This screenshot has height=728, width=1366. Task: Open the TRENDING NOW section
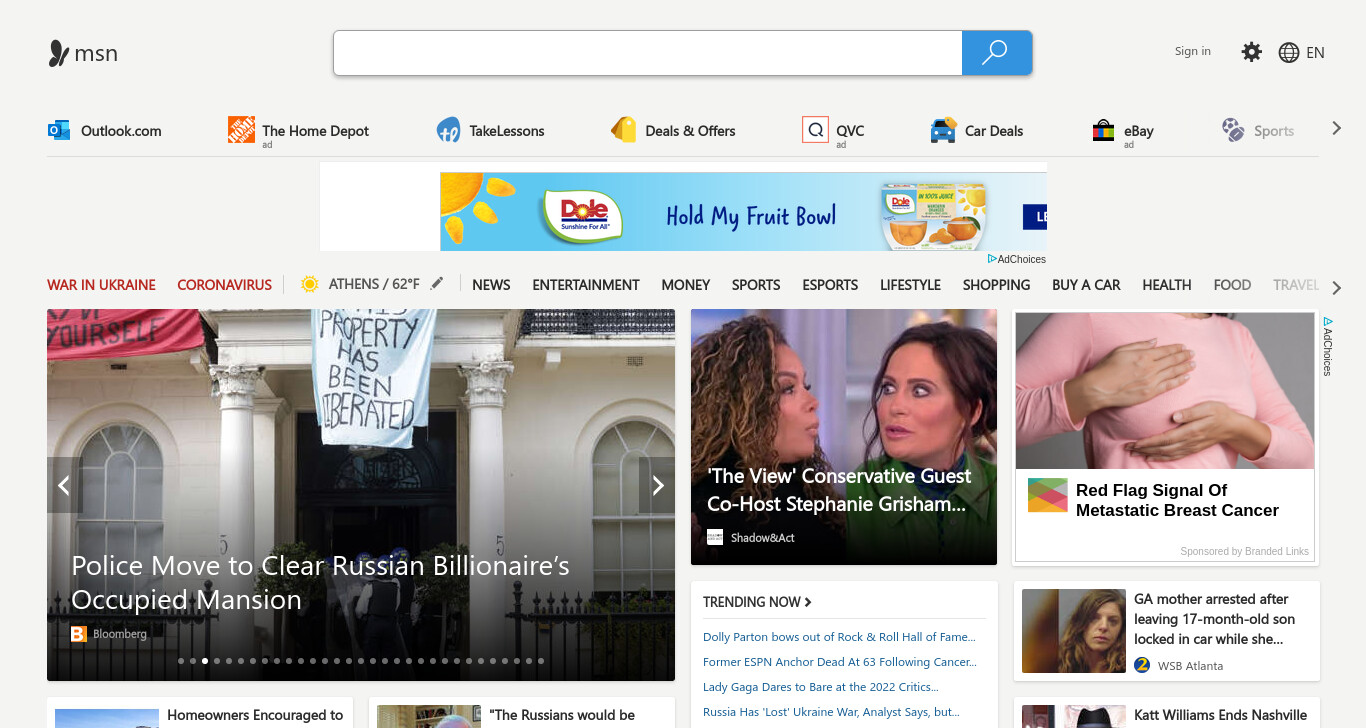click(x=757, y=602)
